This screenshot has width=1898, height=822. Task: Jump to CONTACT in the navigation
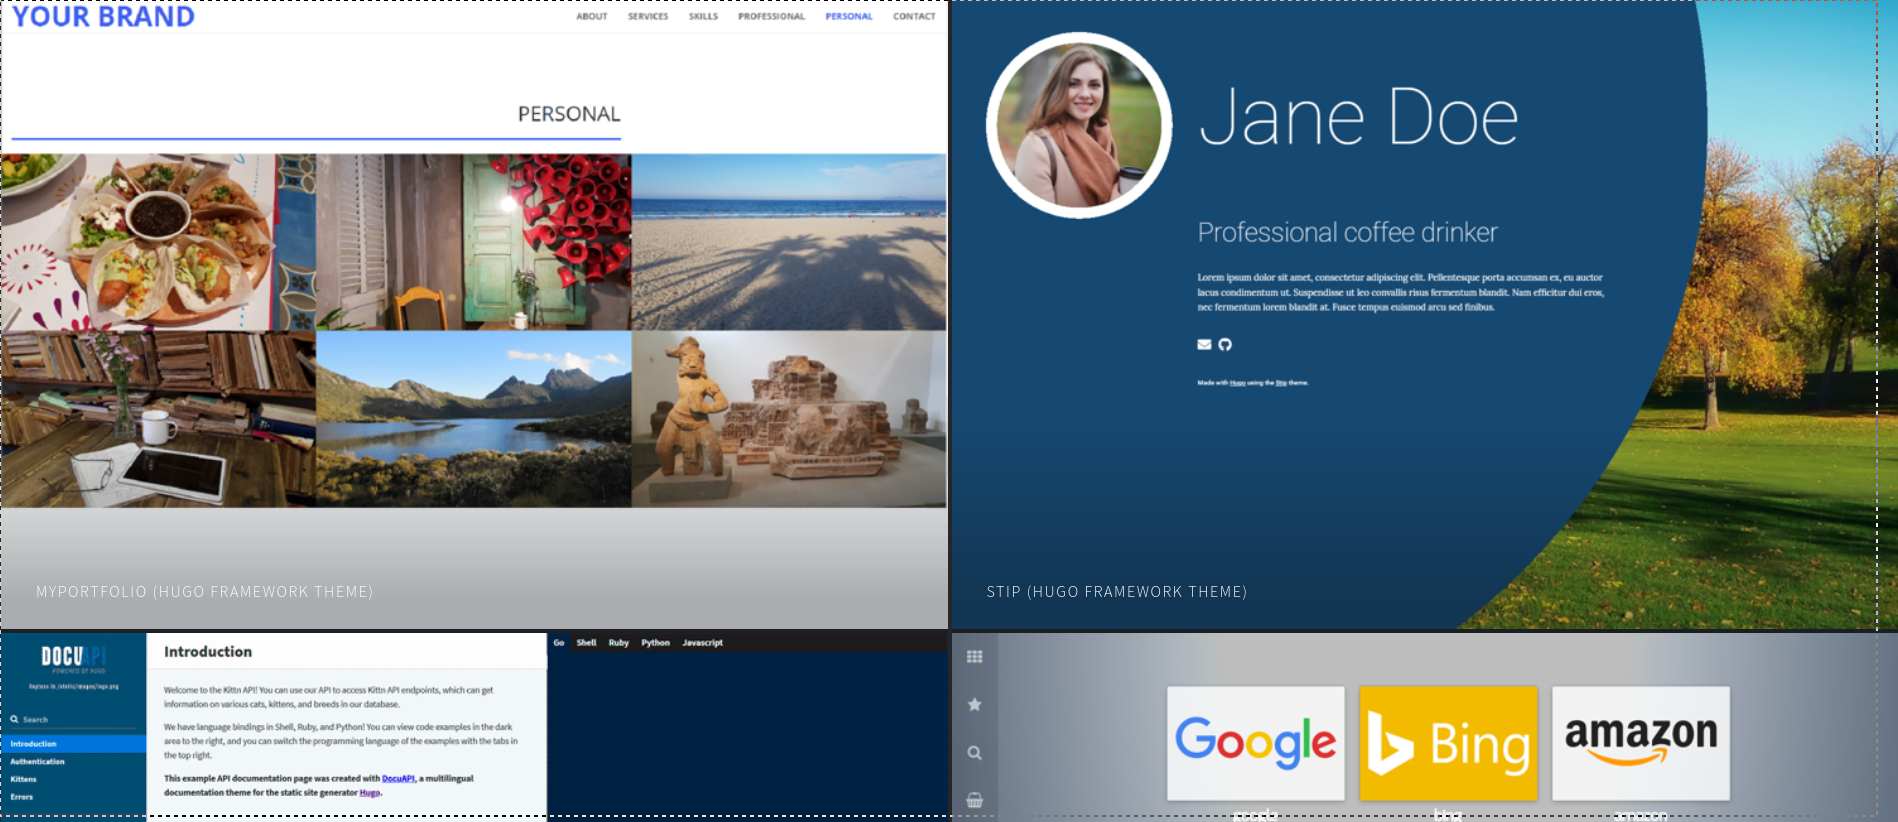coord(914,16)
